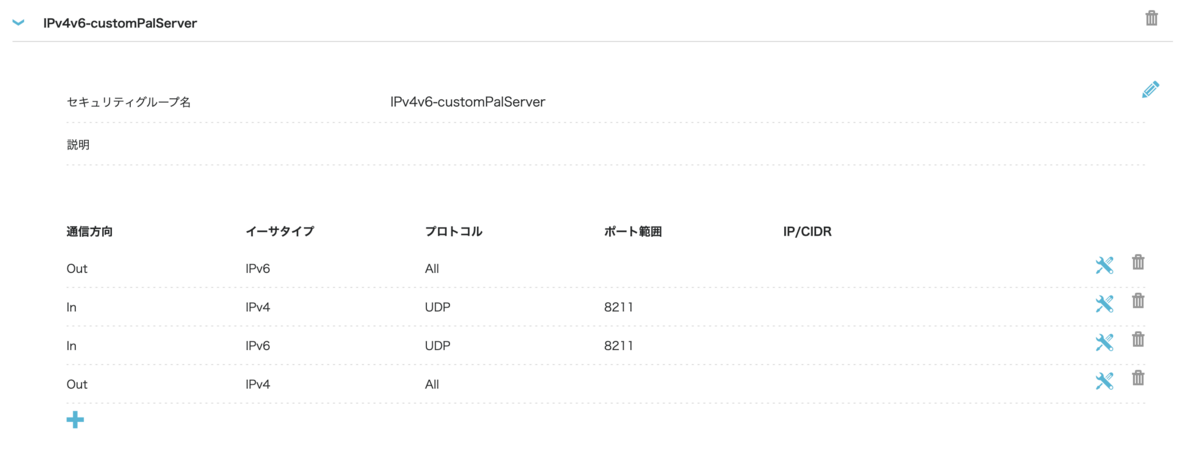The width and height of the screenshot is (1200, 461).
Task: Edit the In IPv6 UDP 8211 rule
Action: (1104, 342)
